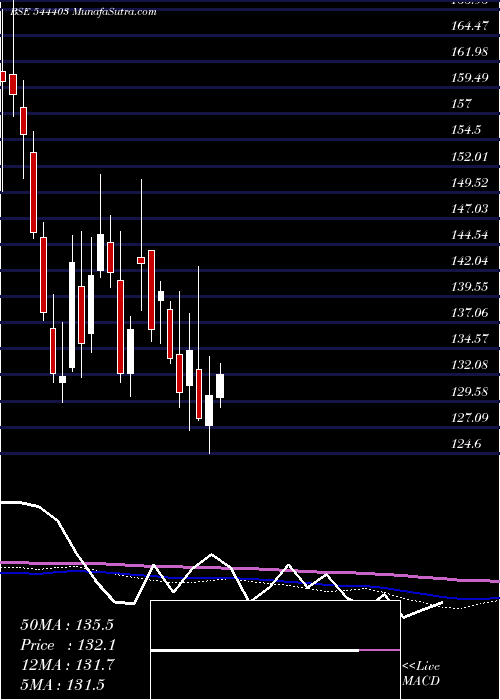
Task: Click the 139.55 price axis label
Action: coord(469,287)
